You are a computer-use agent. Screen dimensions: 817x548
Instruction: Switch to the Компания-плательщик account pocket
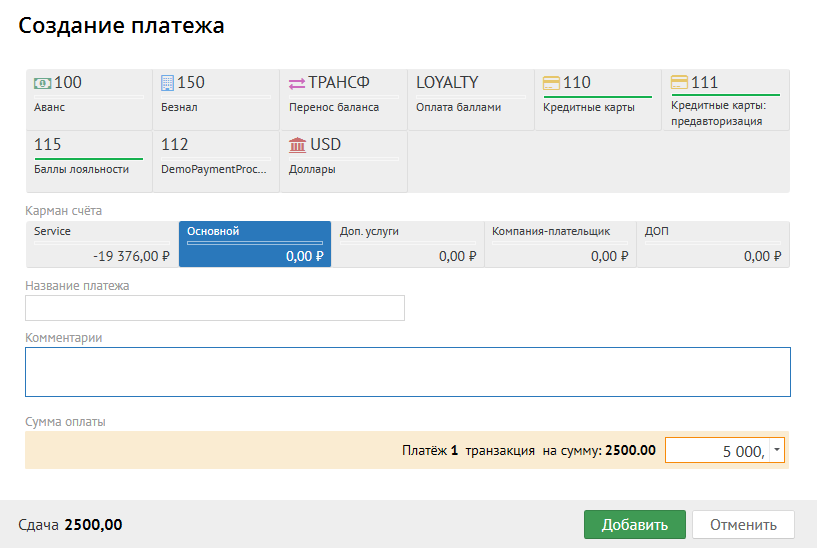click(x=560, y=244)
